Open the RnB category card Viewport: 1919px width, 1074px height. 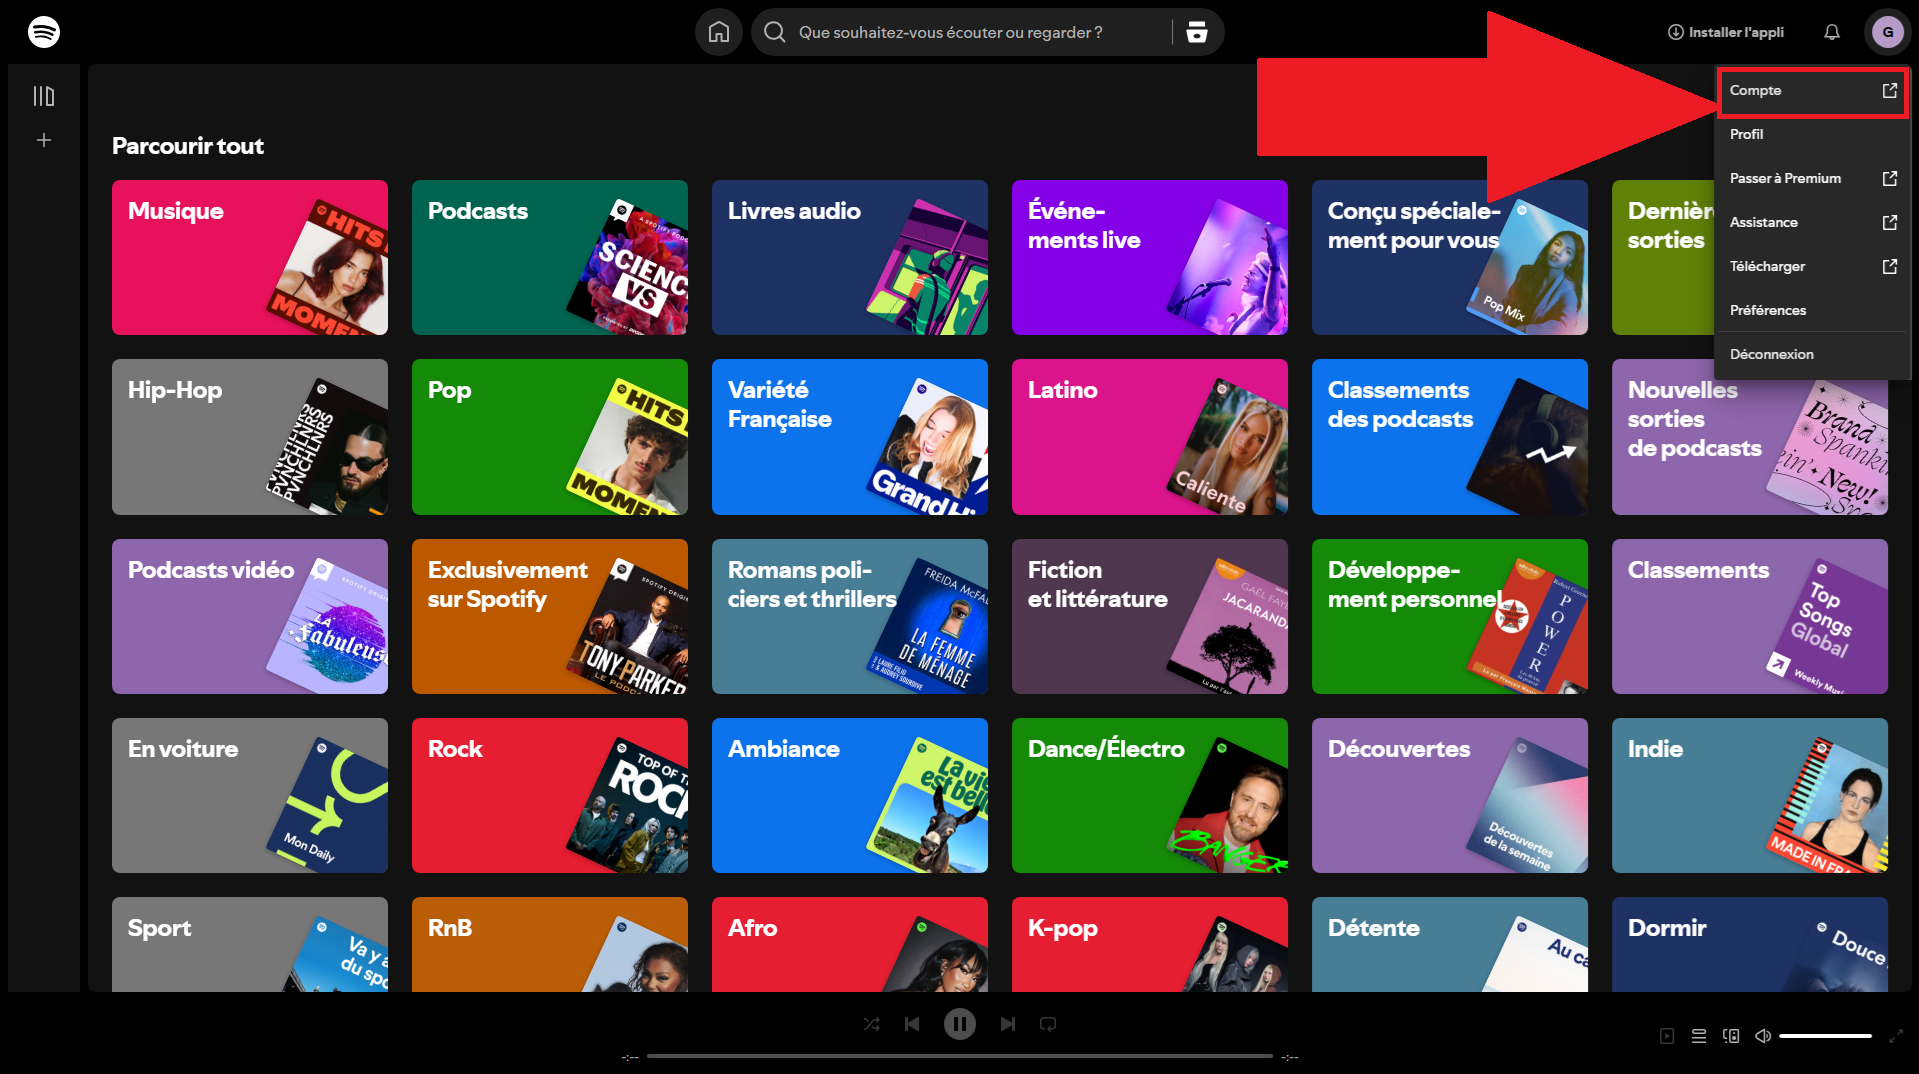550,945
